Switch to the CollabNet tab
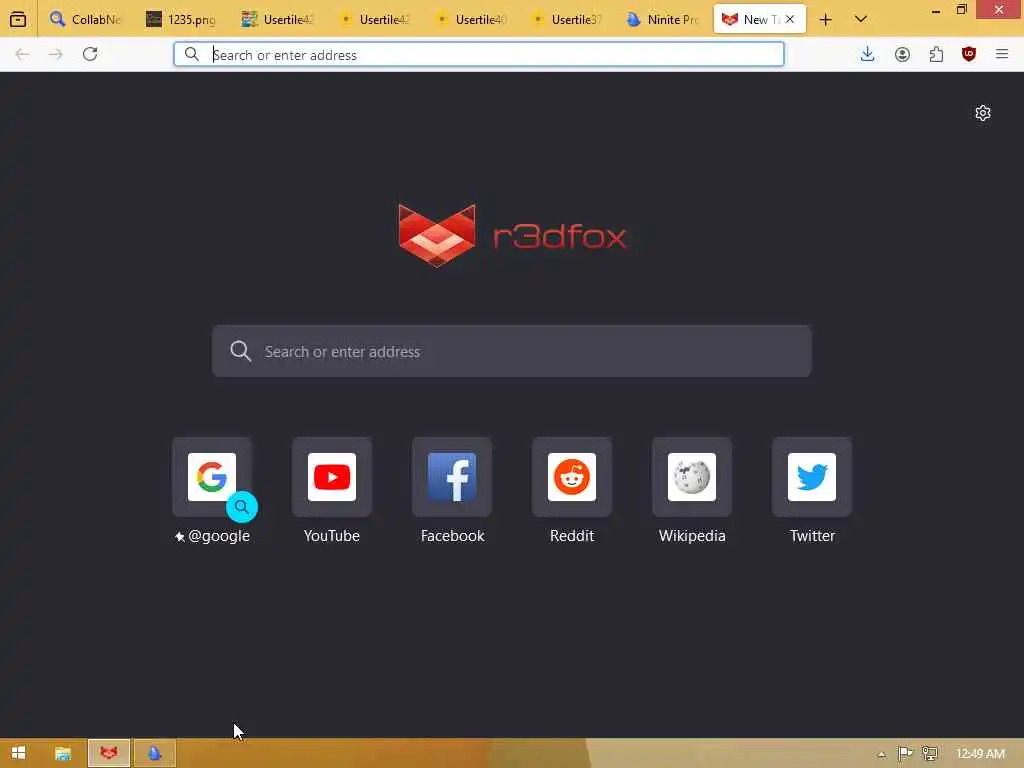This screenshot has width=1024, height=768. coord(86,20)
